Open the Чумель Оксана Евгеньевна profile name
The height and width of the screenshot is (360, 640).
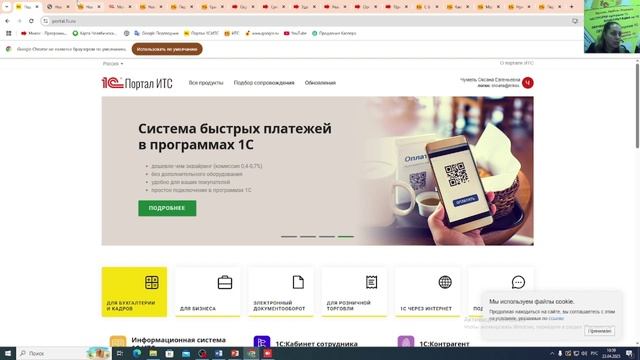point(490,80)
